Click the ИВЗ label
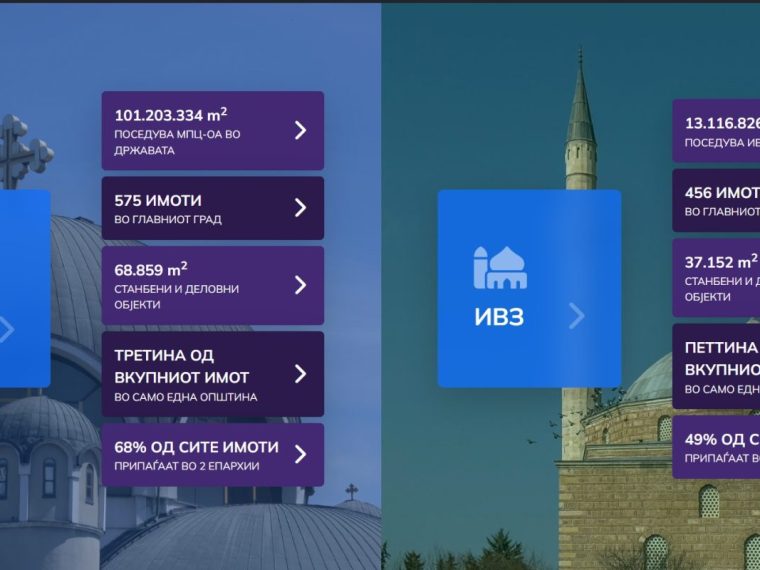760x570 pixels. (x=499, y=317)
